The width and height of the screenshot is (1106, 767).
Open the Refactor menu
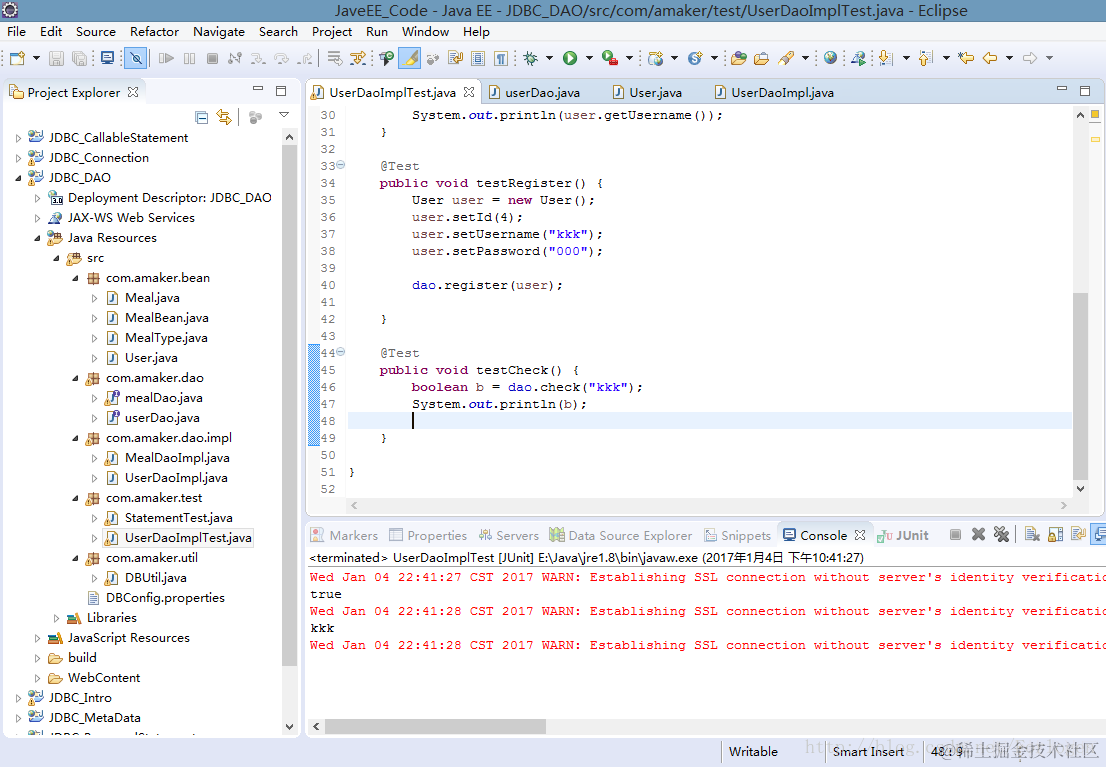point(154,31)
